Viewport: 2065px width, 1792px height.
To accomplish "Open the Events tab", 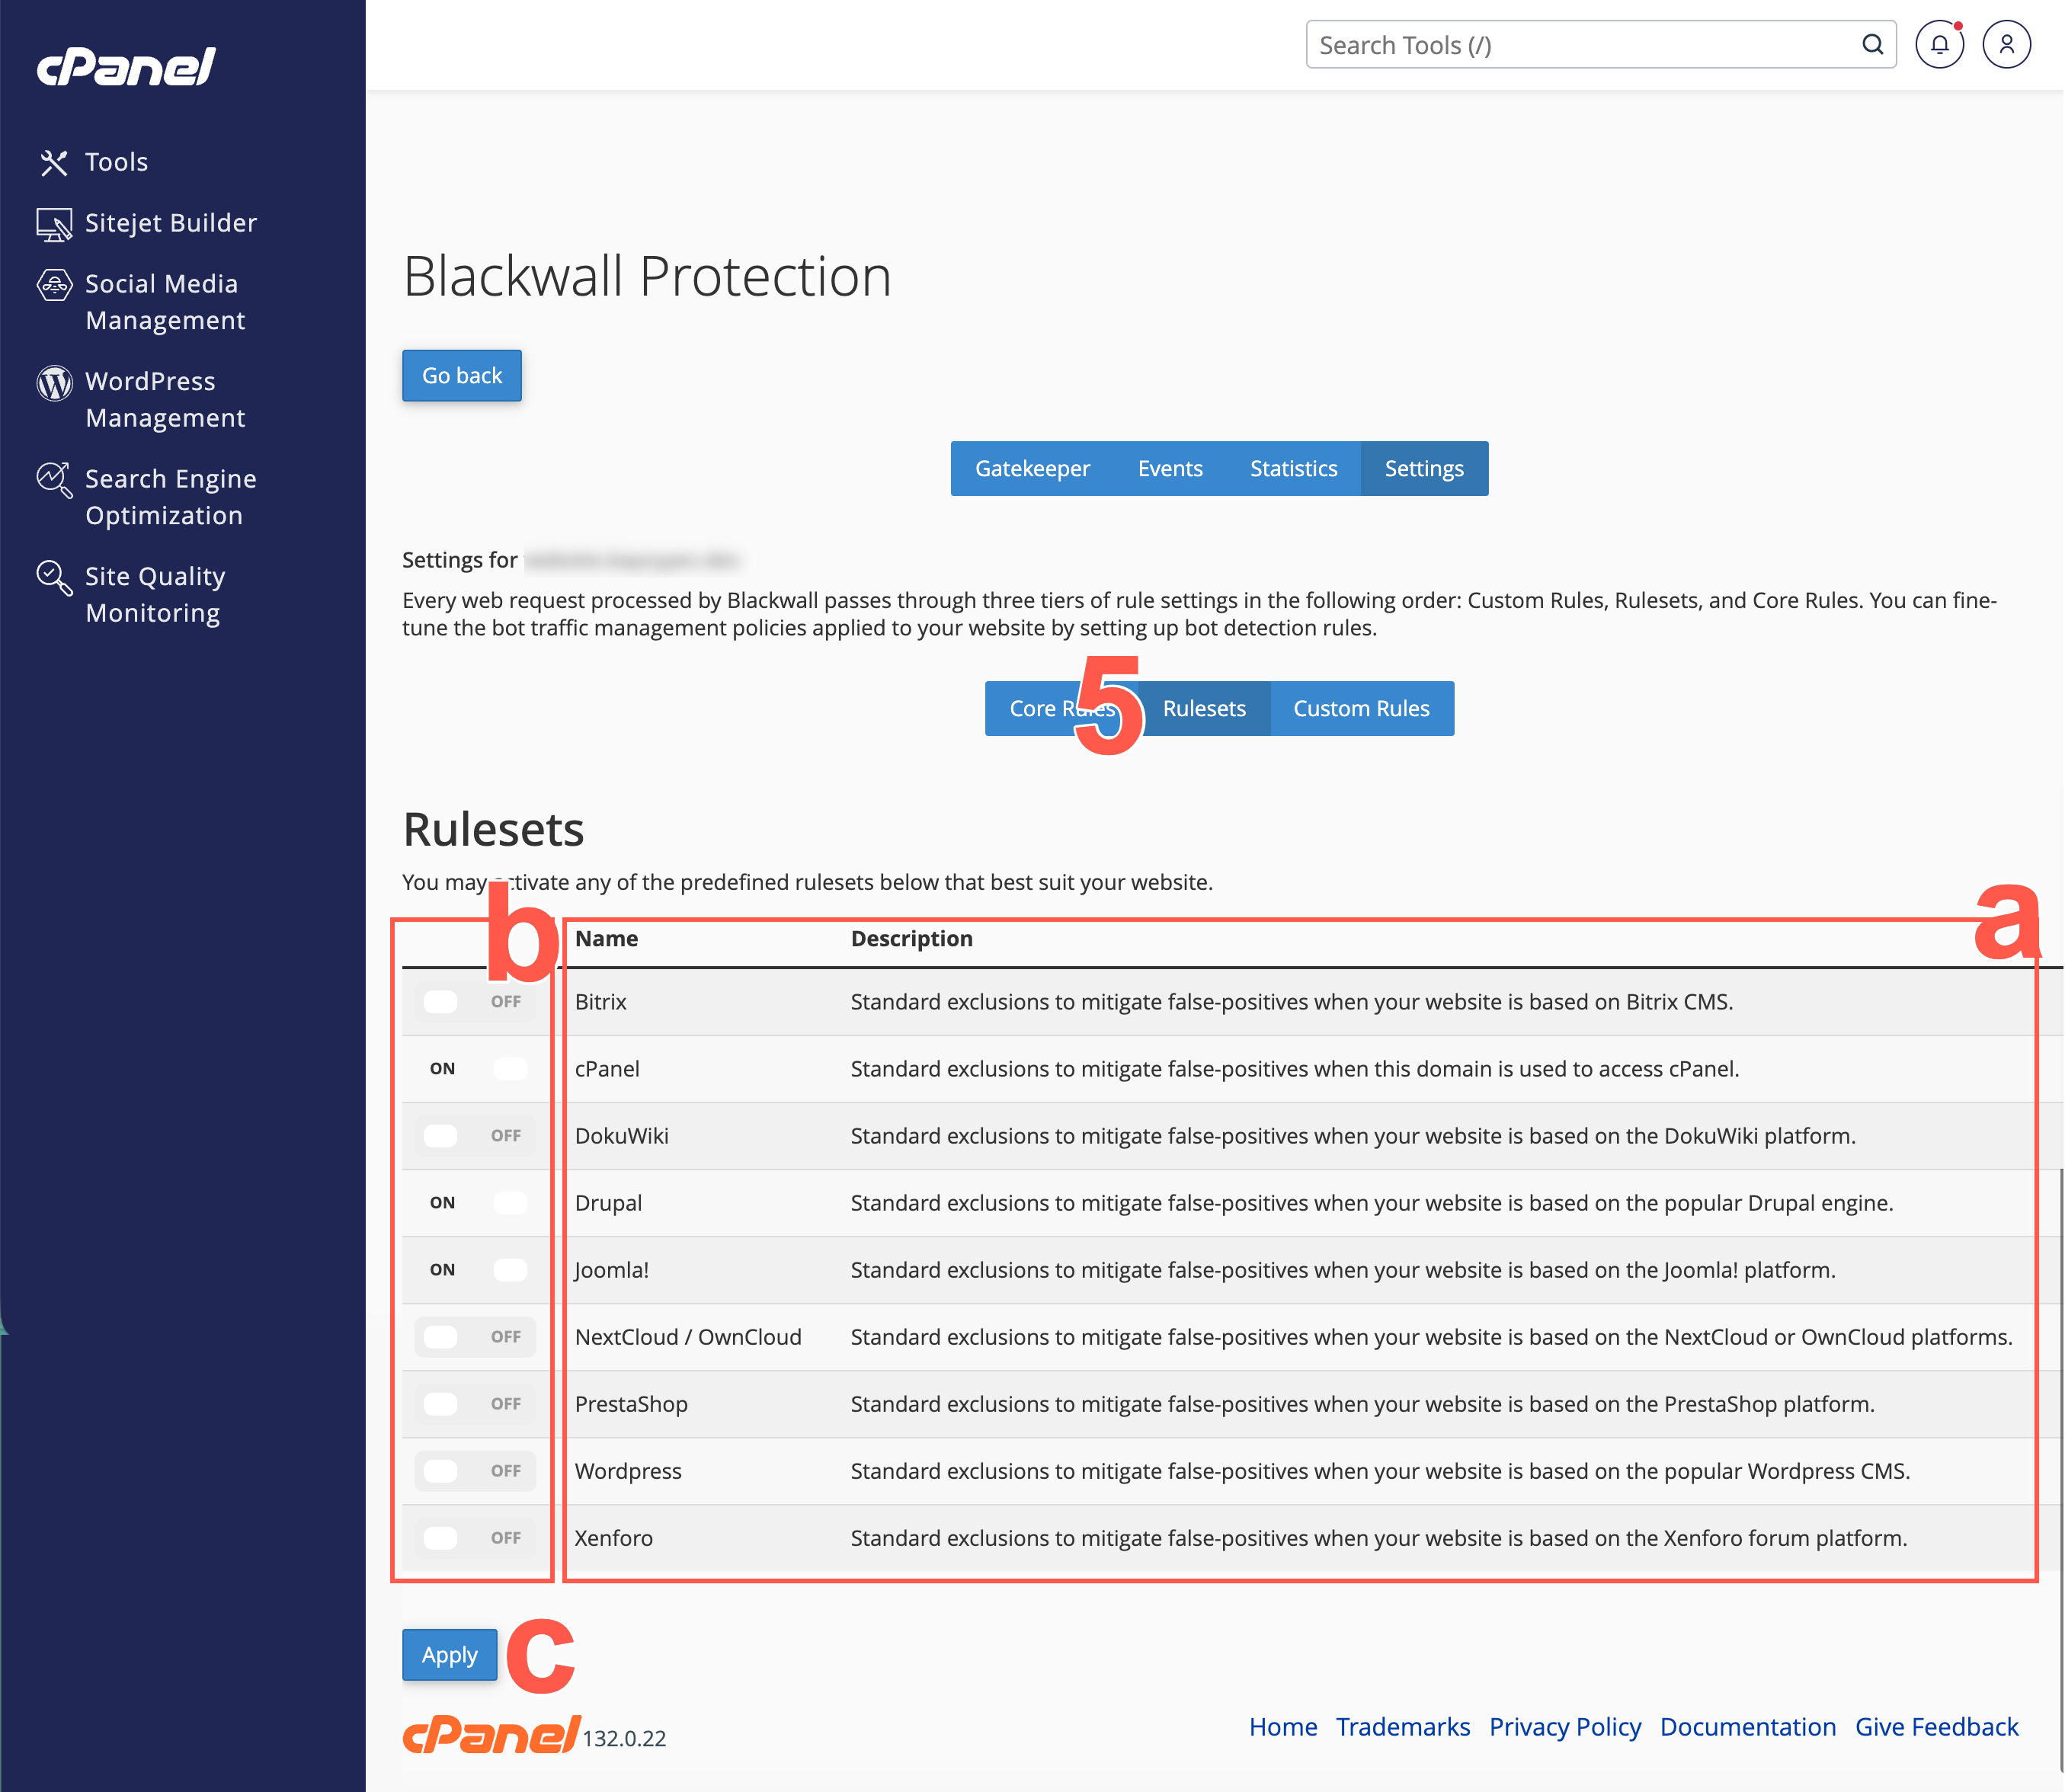I will 1170,469.
